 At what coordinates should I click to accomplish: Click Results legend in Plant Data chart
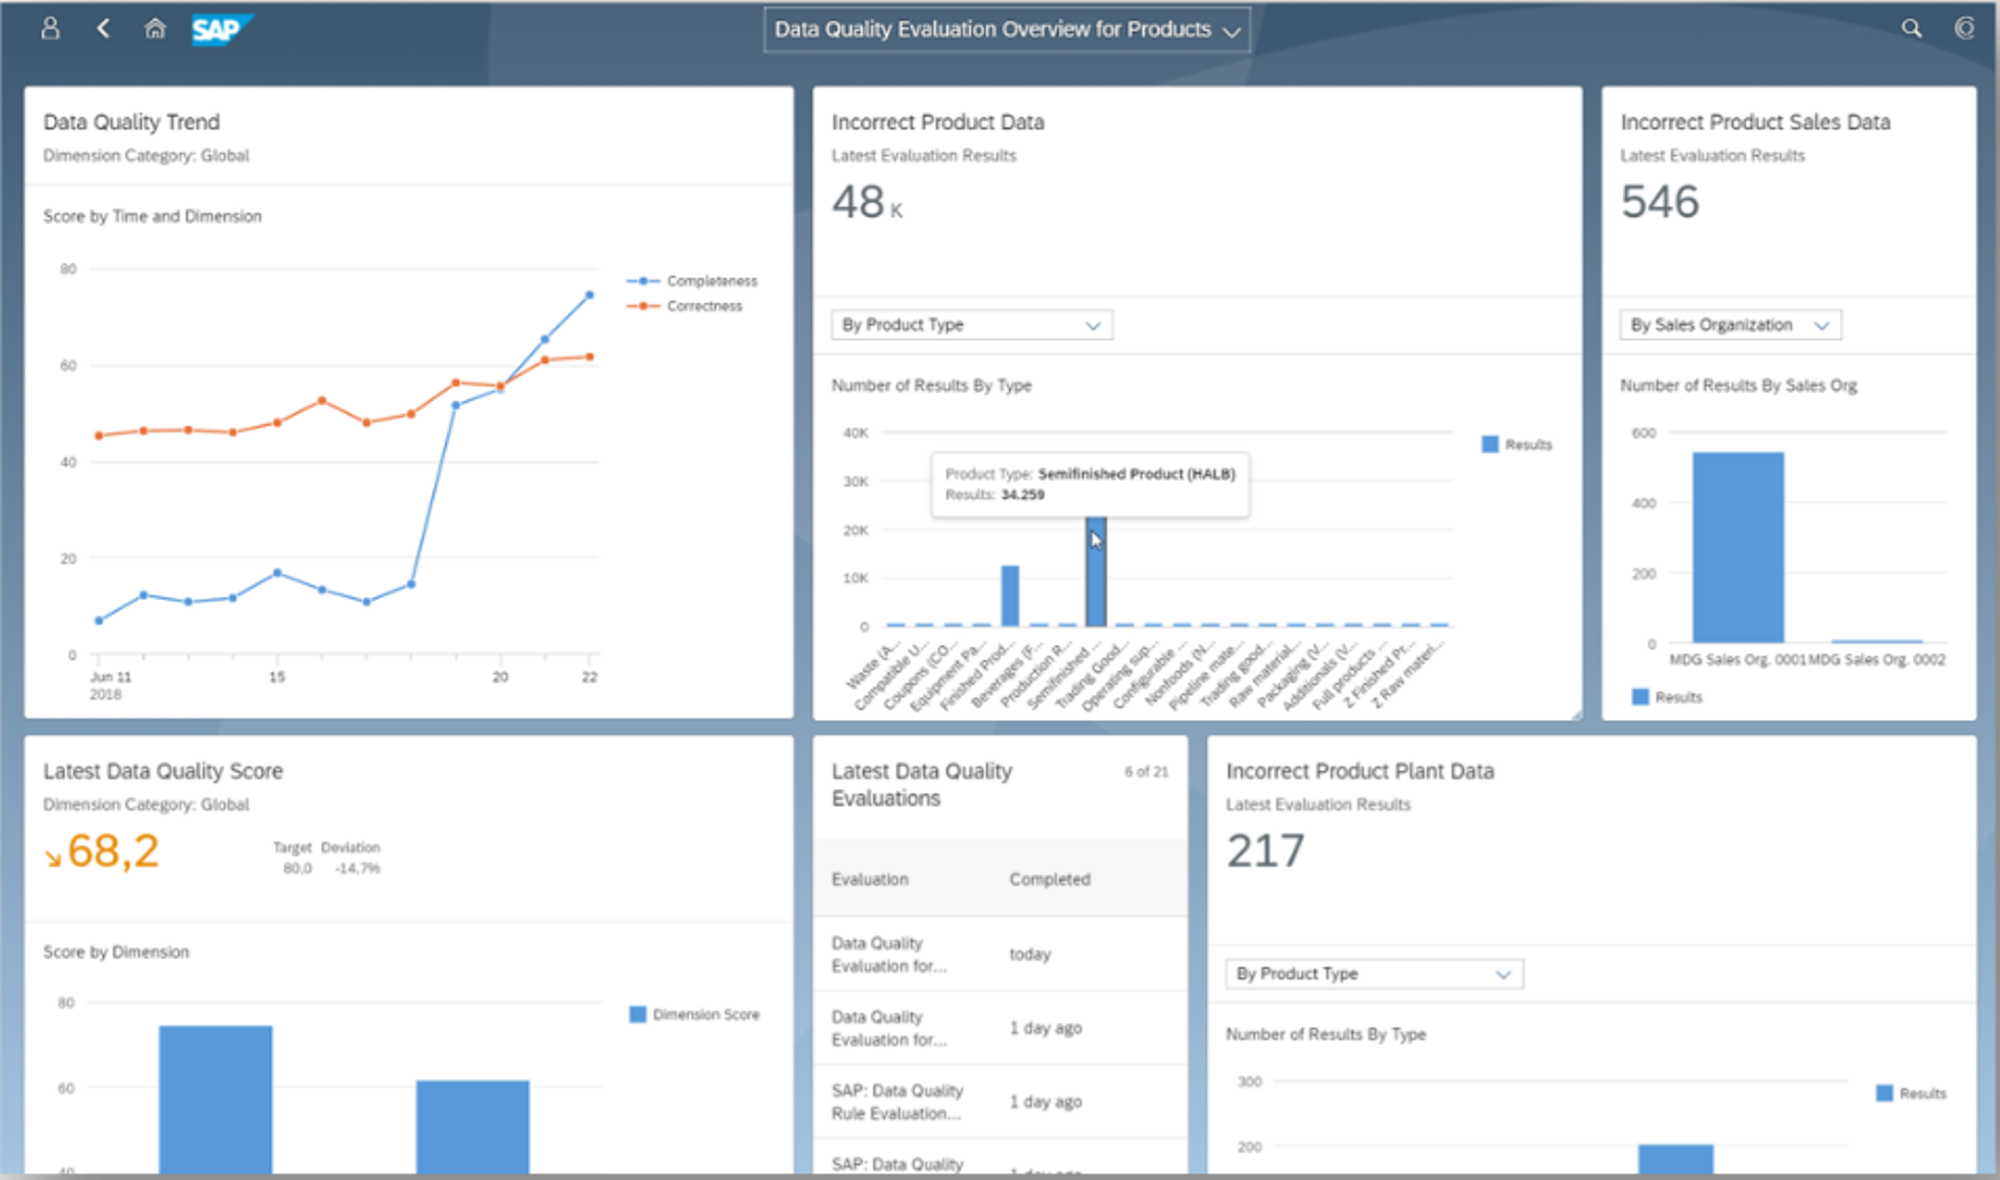tap(1911, 1093)
